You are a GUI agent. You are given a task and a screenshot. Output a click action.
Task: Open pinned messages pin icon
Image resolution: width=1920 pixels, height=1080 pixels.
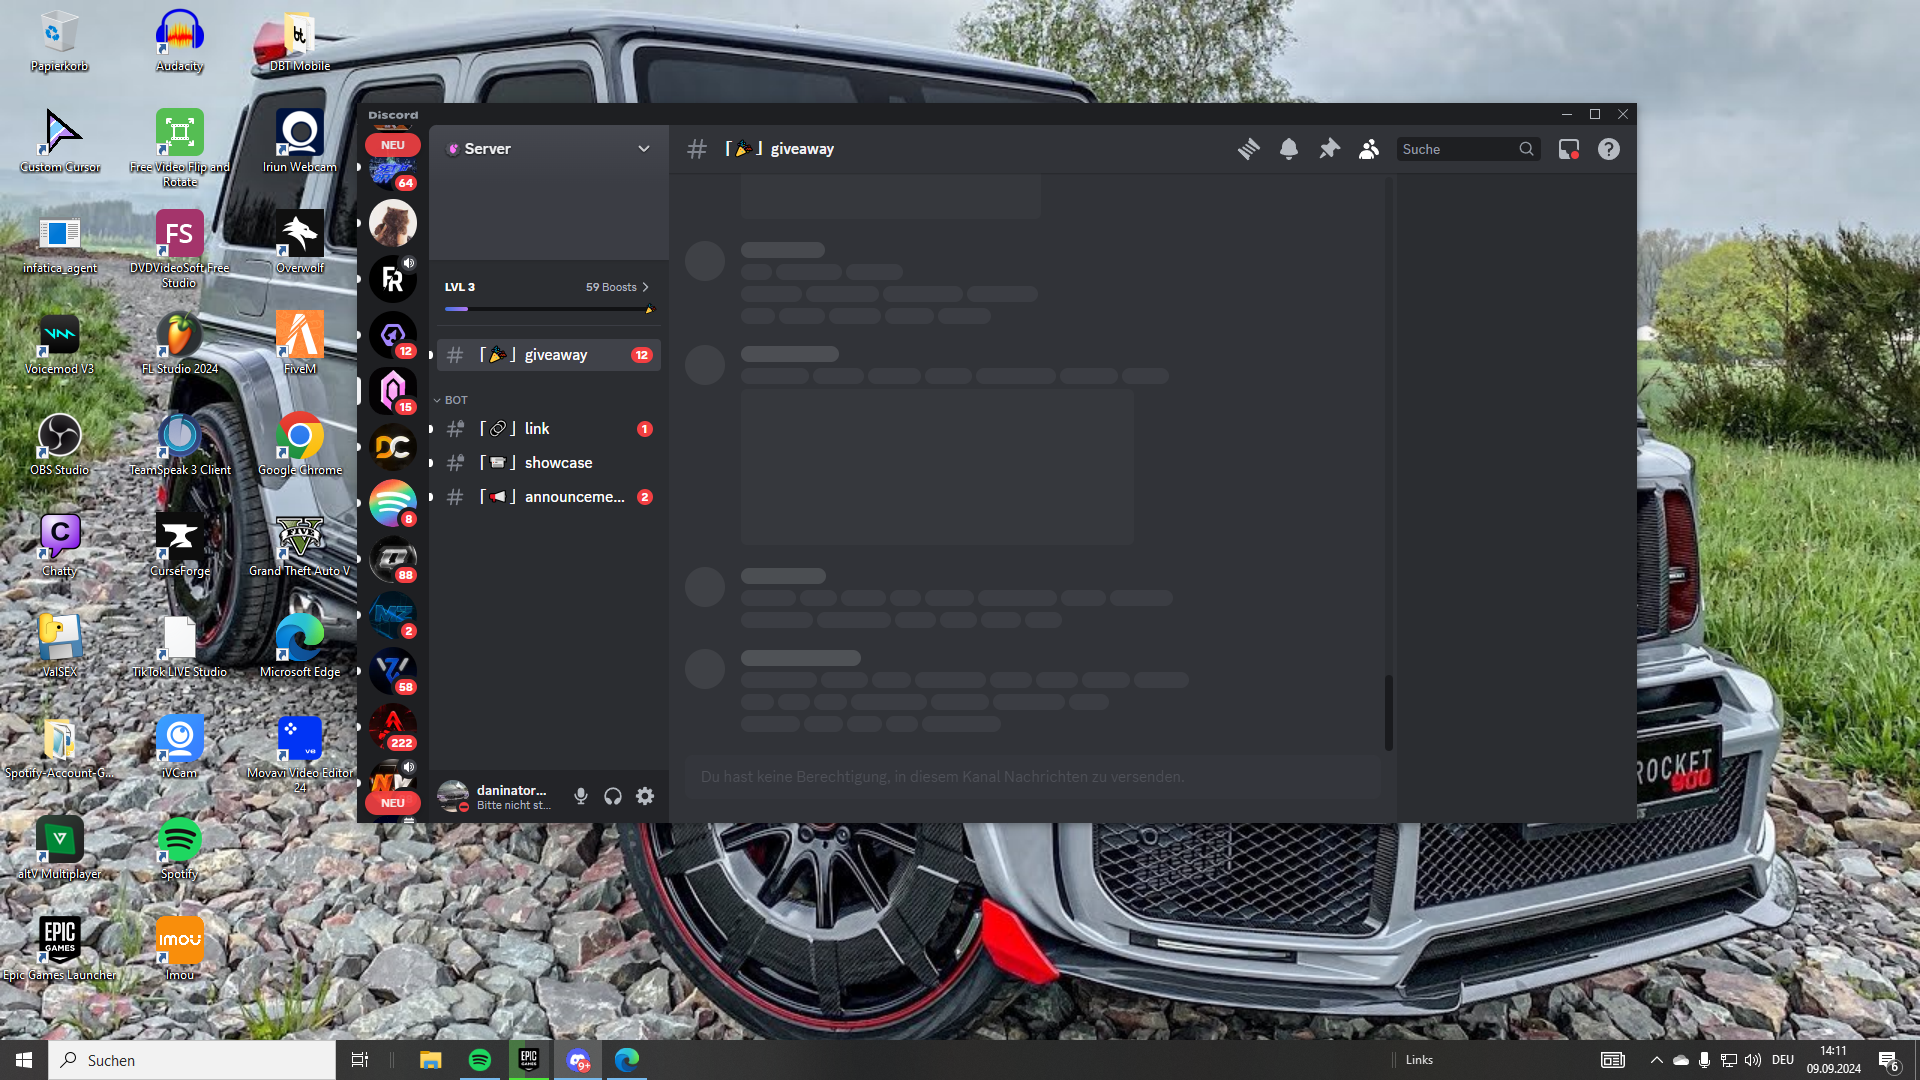pyautogui.click(x=1329, y=149)
